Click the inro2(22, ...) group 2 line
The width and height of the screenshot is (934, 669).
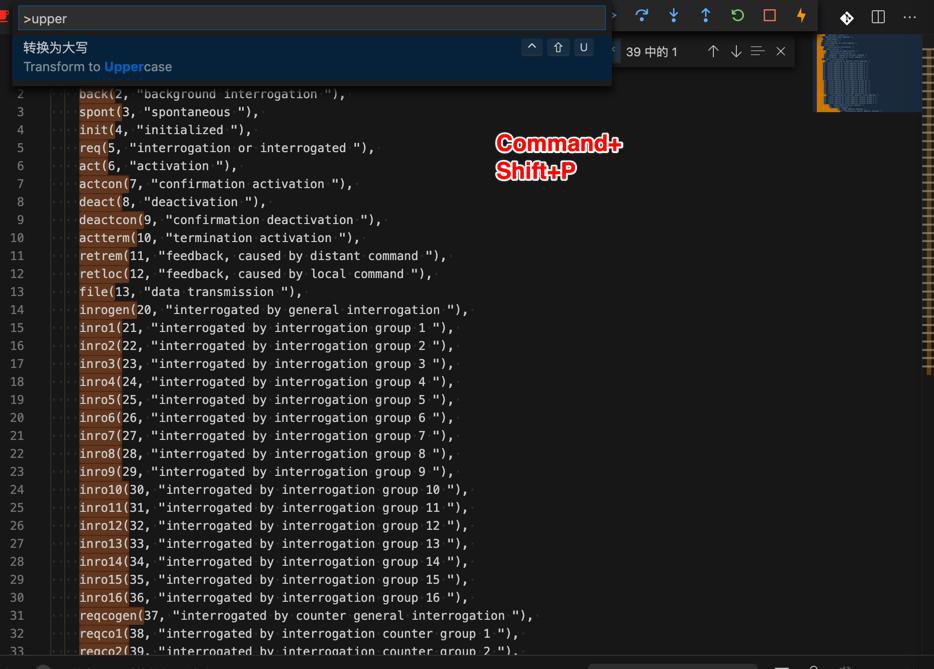click(266, 346)
